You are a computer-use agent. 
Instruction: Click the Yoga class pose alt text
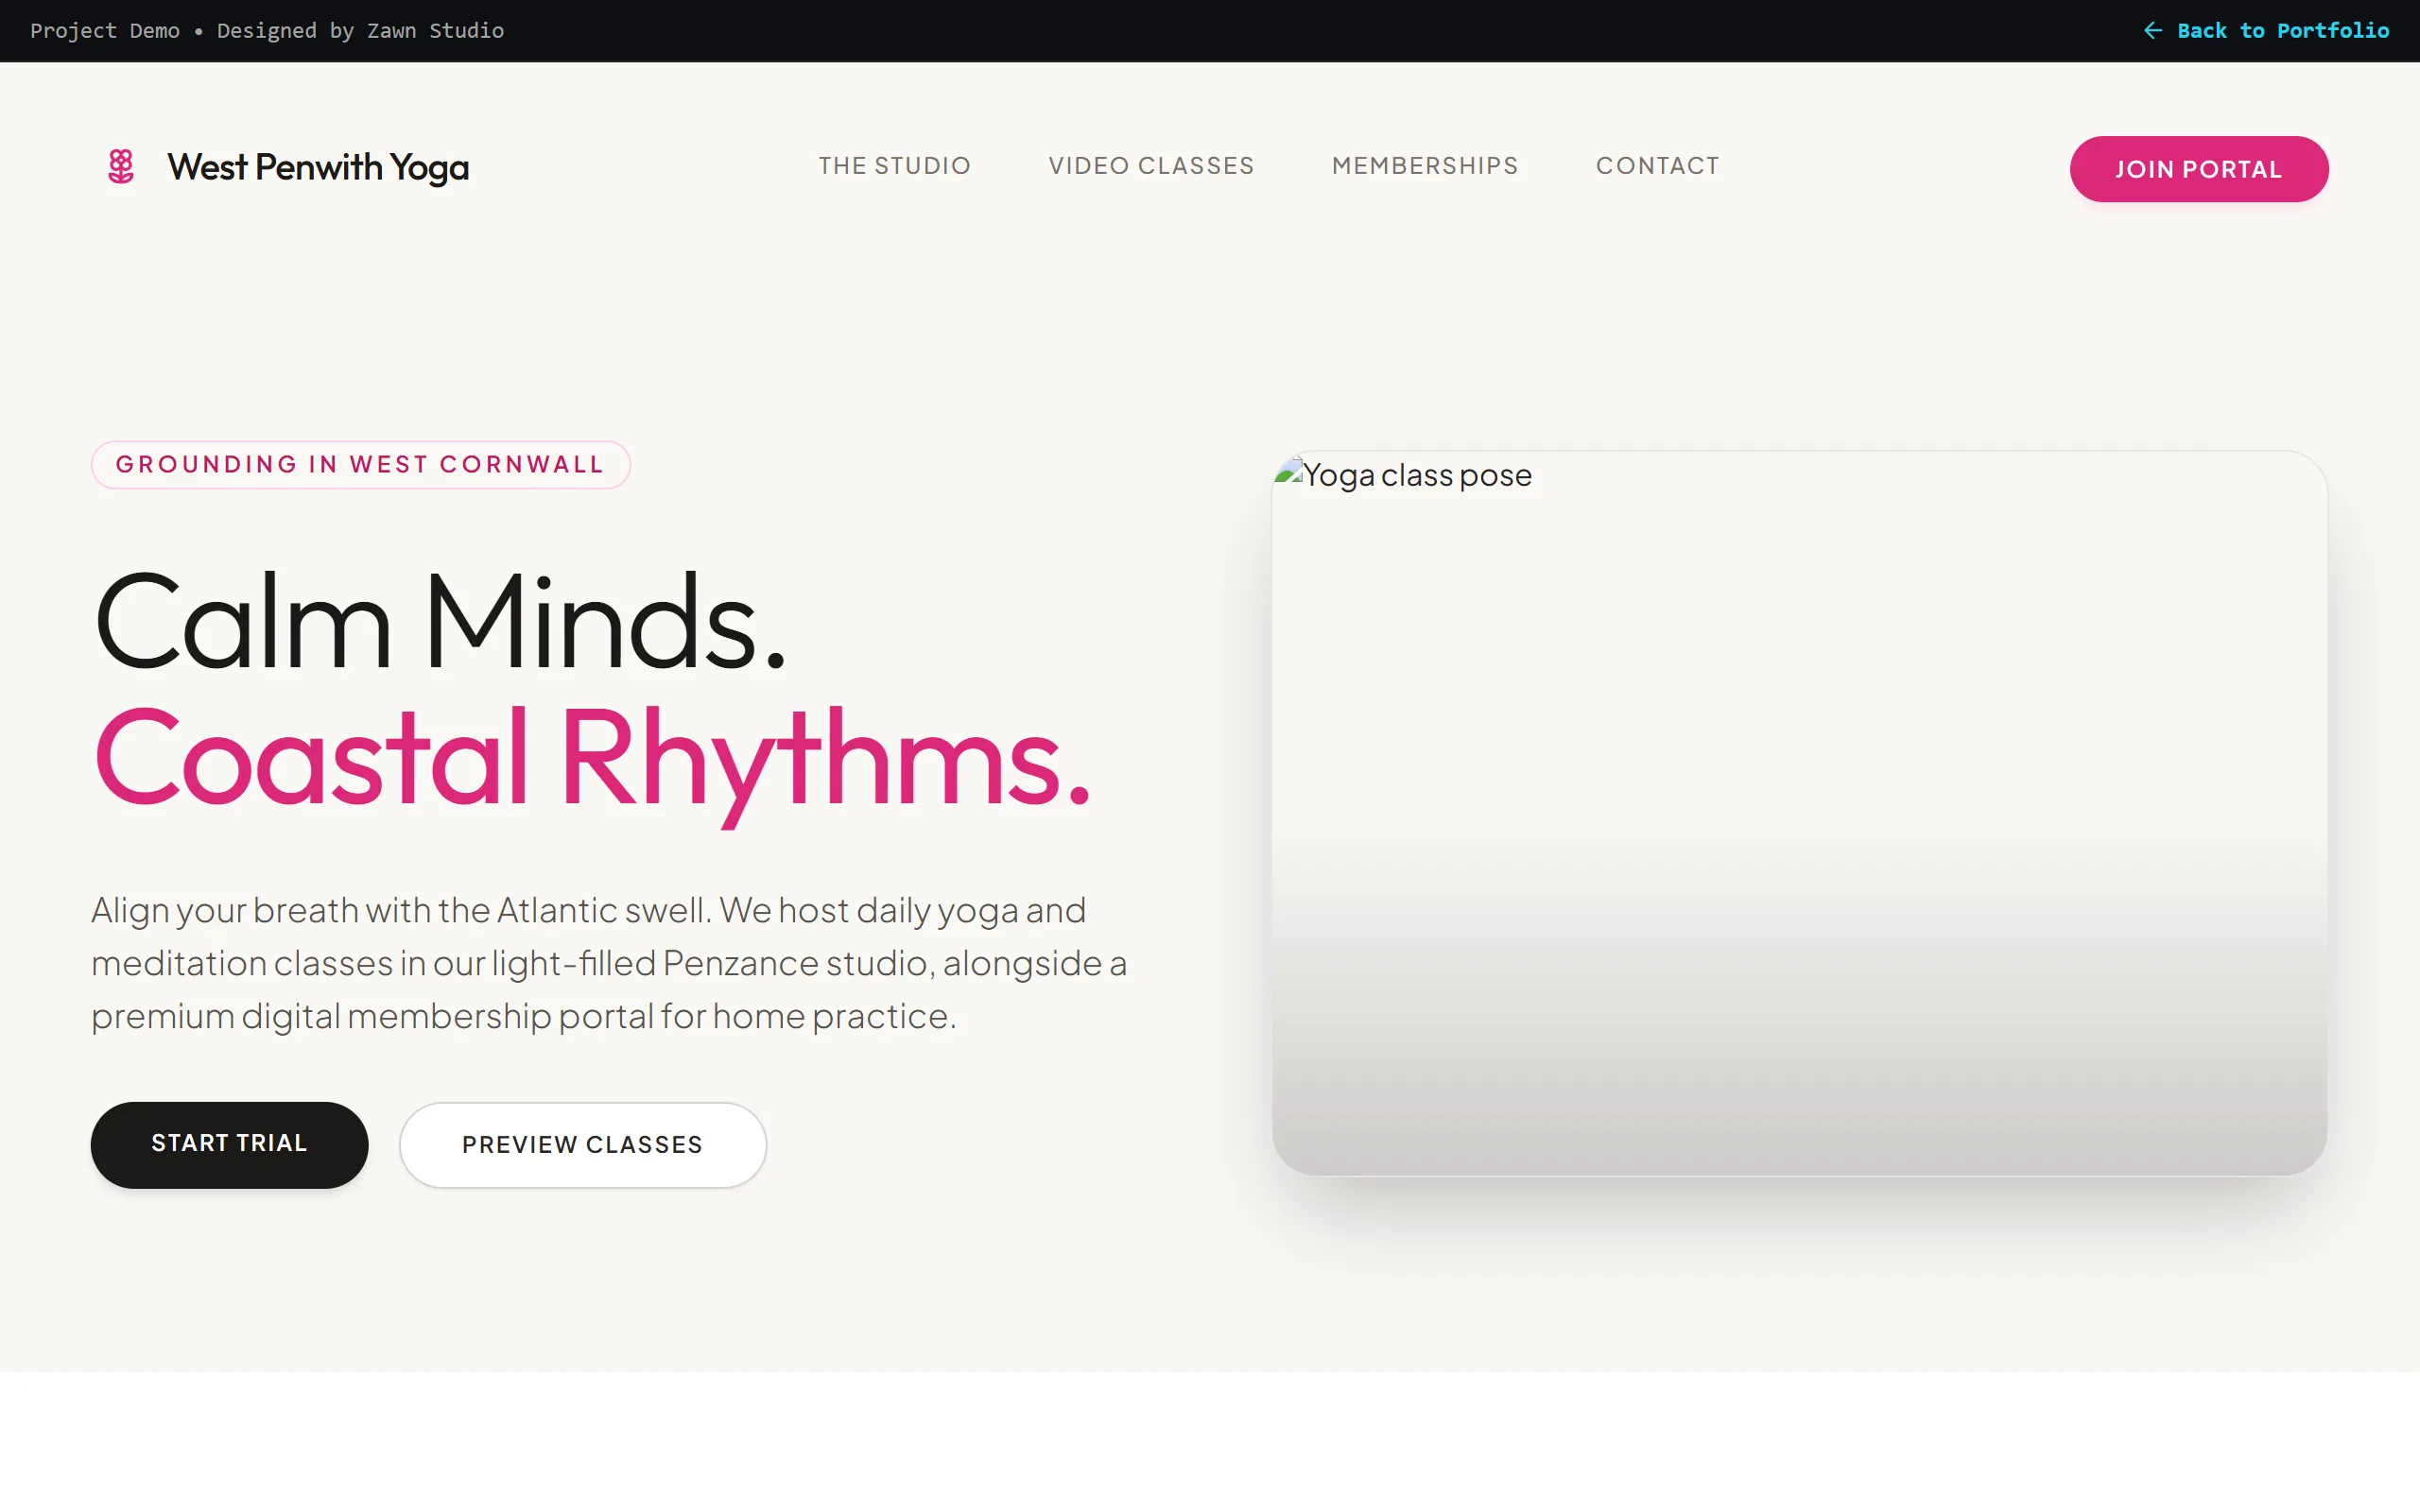click(x=1417, y=475)
